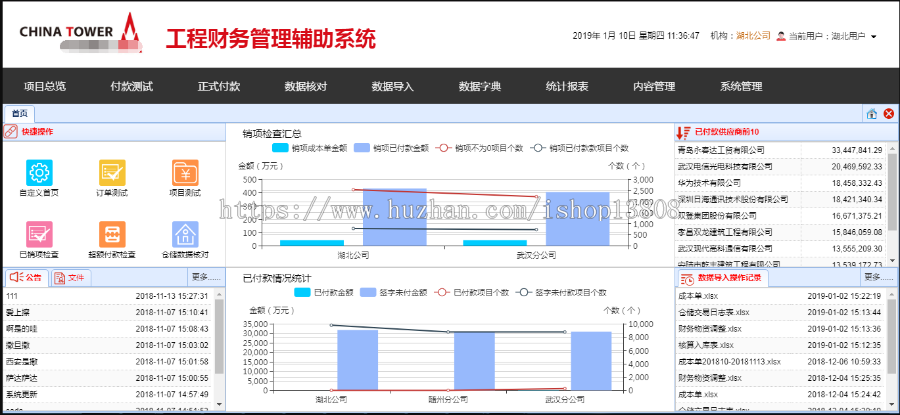Click the 2019-01-02 15:13:36 timestamp
This screenshot has width=900, height=415.
(844, 329)
